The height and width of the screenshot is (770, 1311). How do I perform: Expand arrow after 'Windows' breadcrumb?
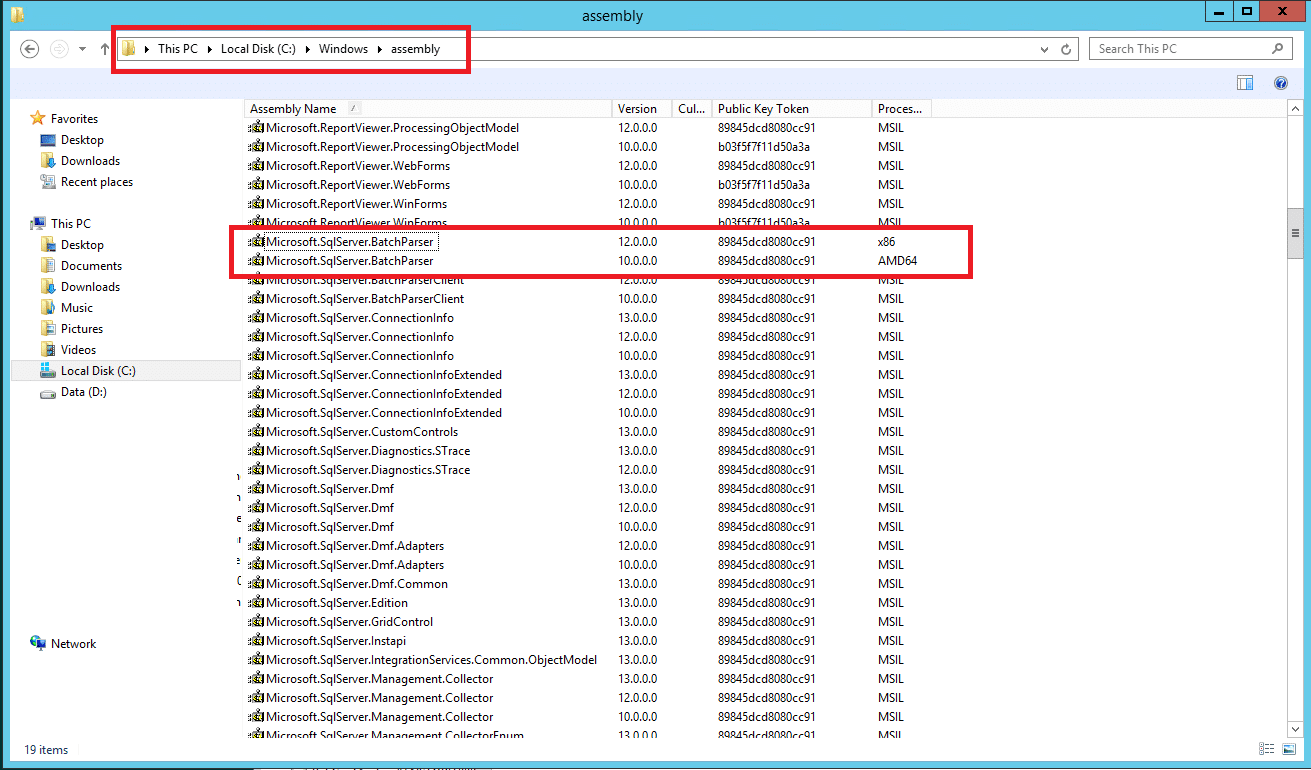tap(379, 49)
